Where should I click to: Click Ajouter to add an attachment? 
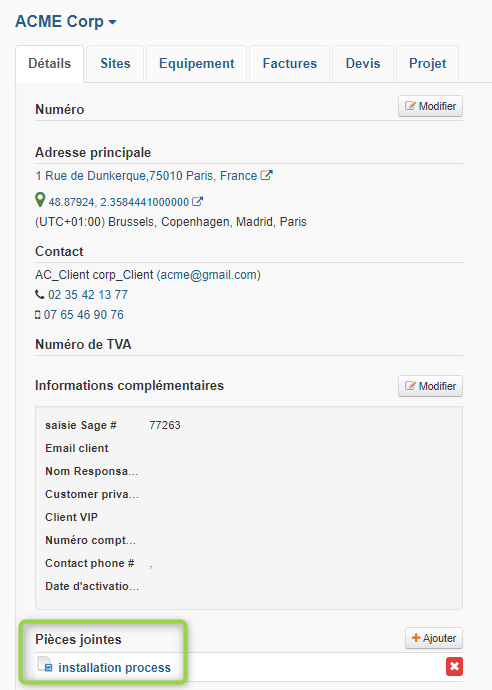click(434, 638)
